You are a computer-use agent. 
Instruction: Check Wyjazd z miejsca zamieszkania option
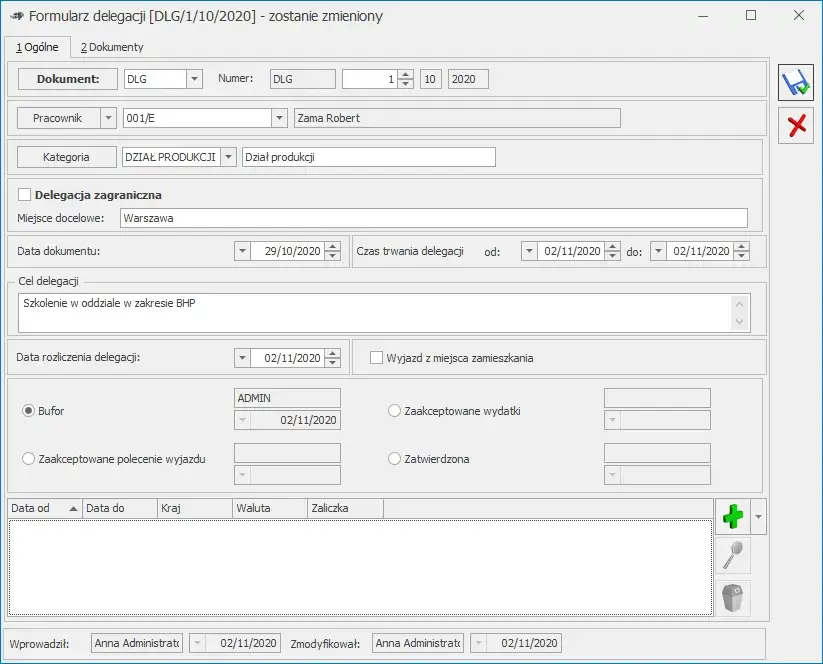point(377,357)
